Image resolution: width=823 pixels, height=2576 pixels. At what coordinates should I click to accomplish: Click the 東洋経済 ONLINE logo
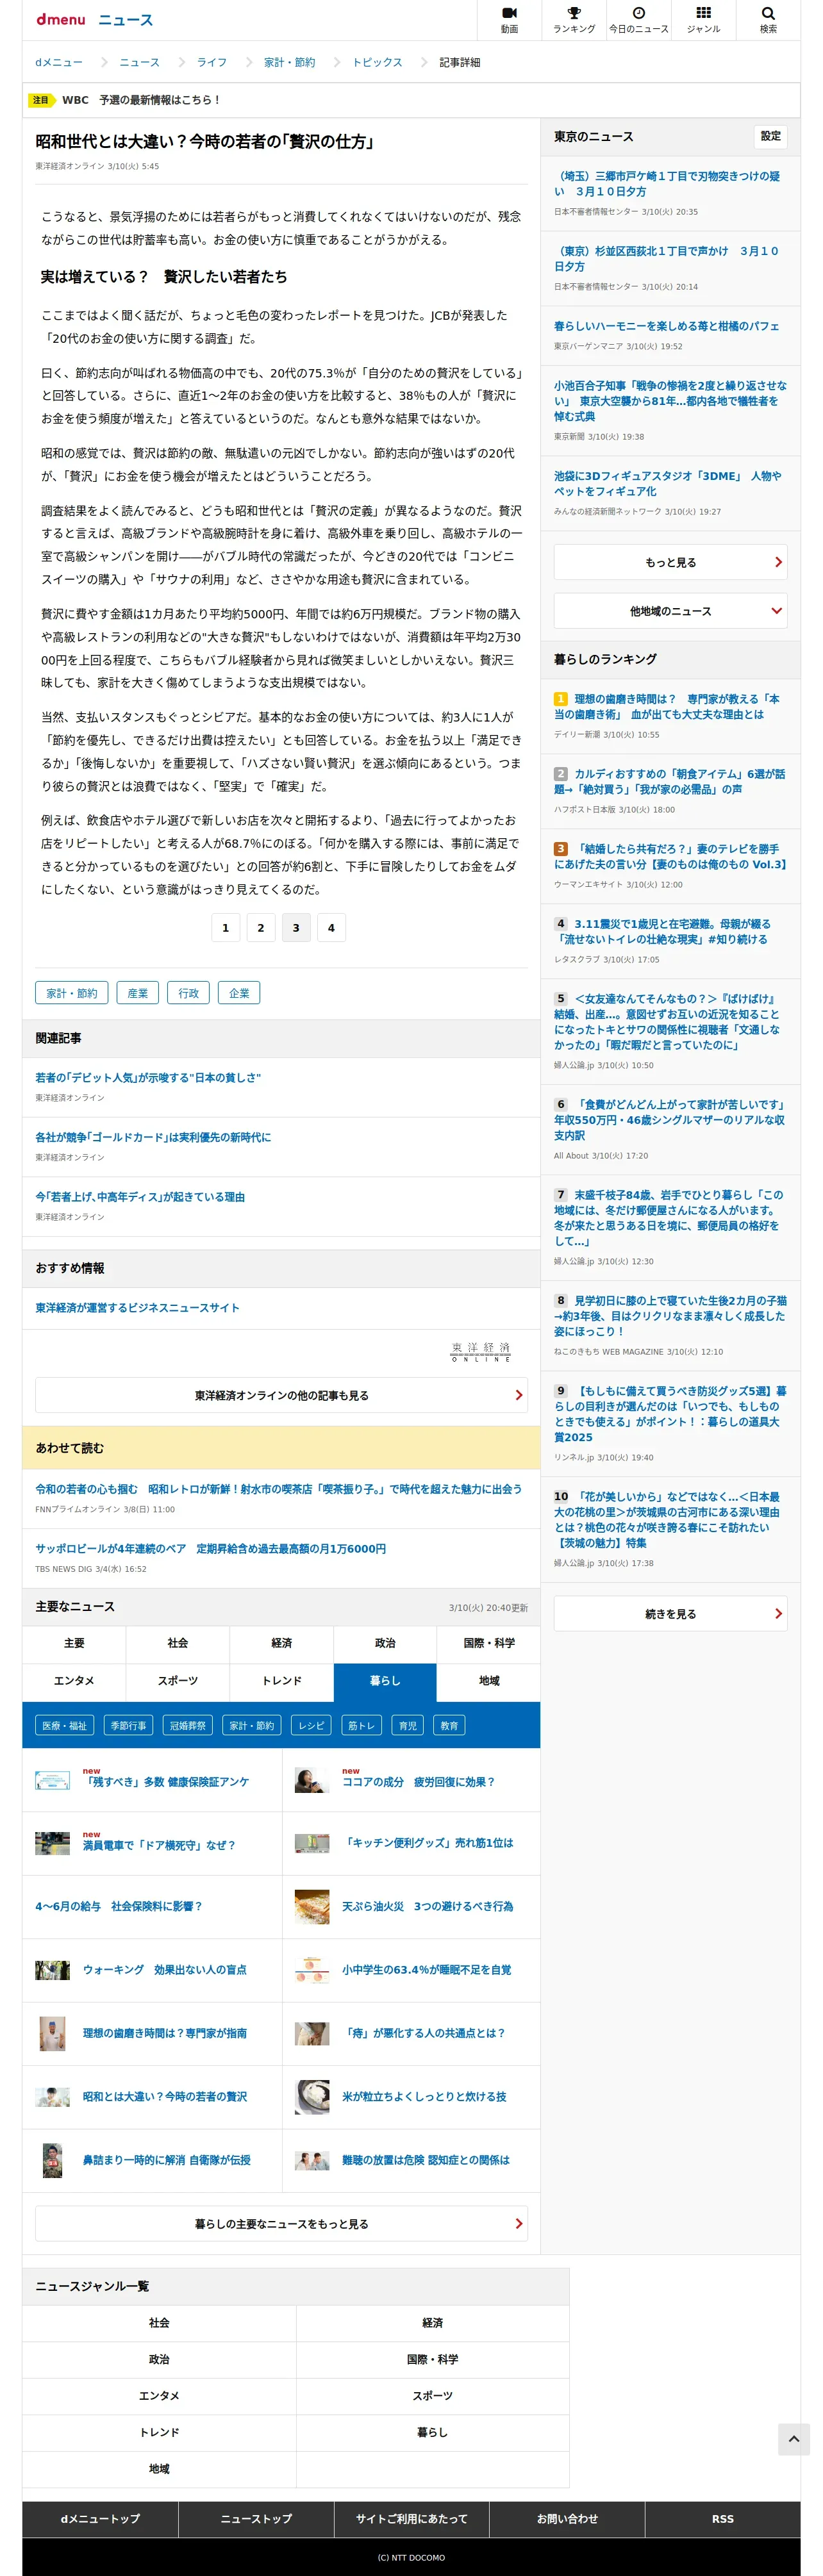pos(481,1352)
